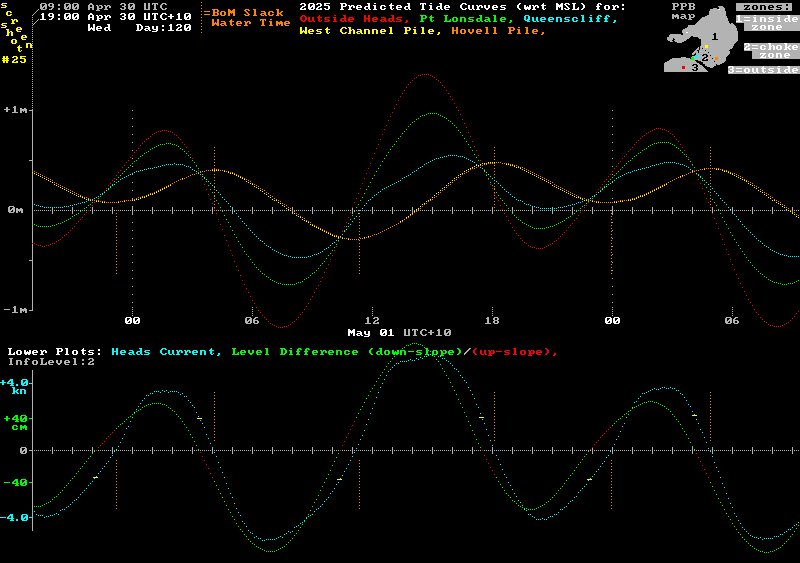Viewport: 800px width, 563px height.
Task: Select zone number 3 on the PPB map
Action: click(695, 67)
